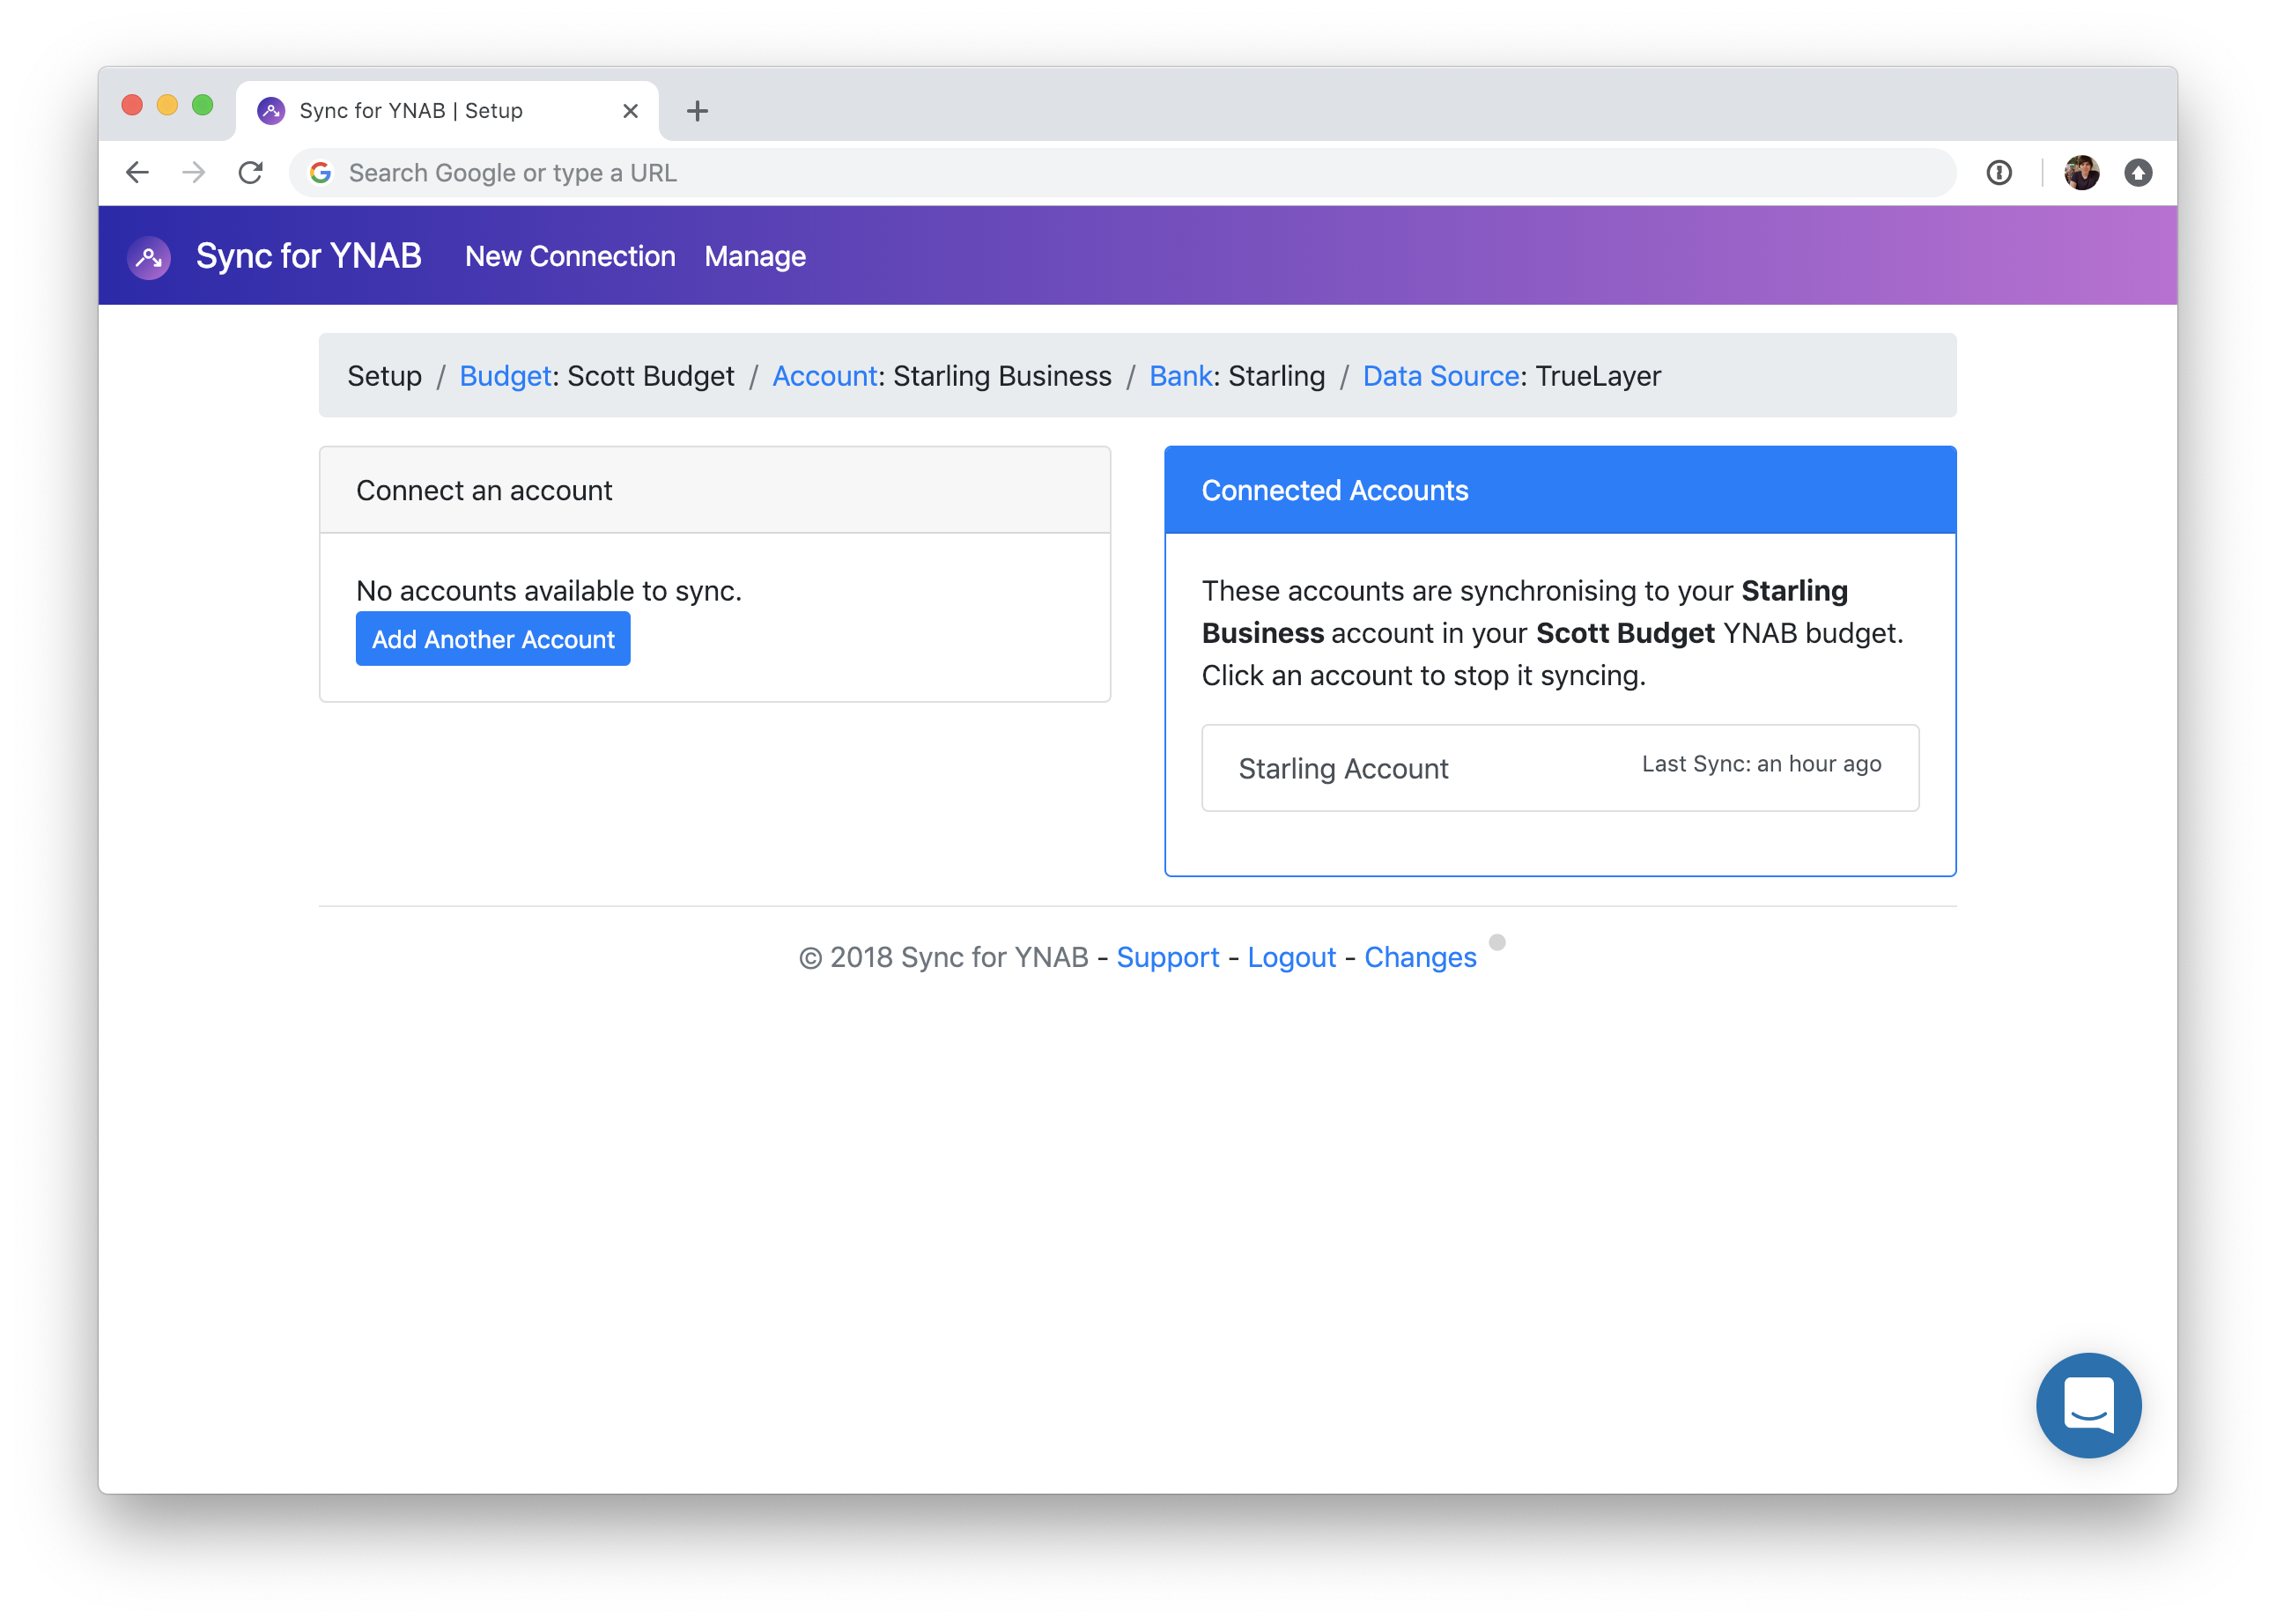
Task: Close the Sync for YNAB tab
Action: pyautogui.click(x=630, y=111)
